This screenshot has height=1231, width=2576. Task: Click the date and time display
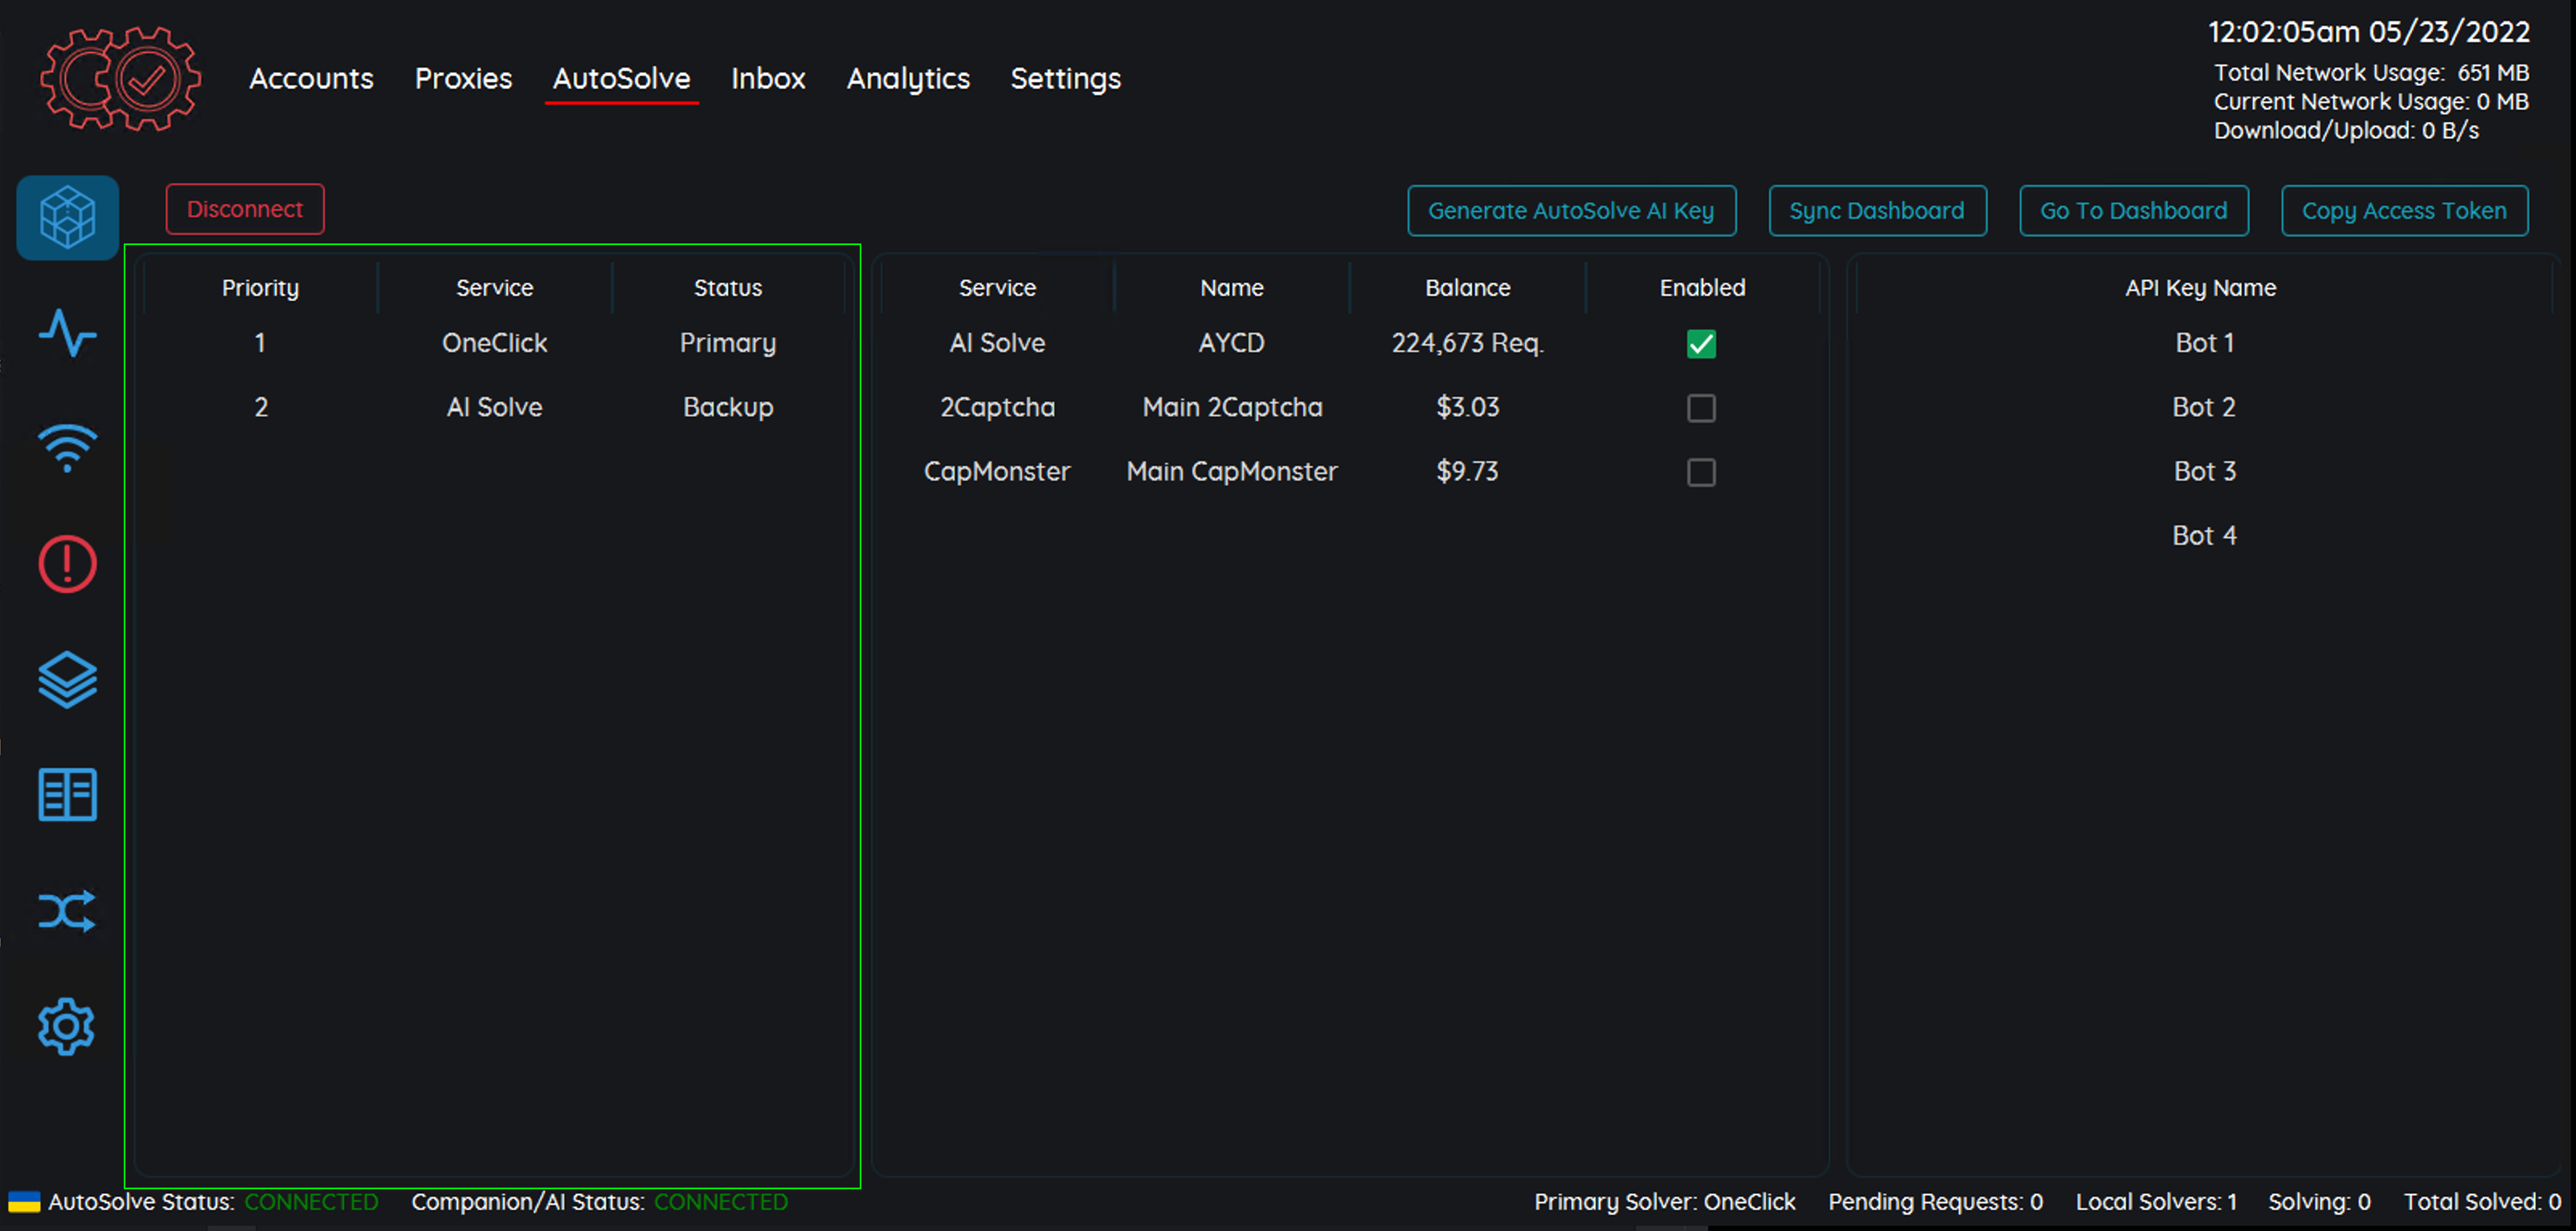pos(2368,32)
